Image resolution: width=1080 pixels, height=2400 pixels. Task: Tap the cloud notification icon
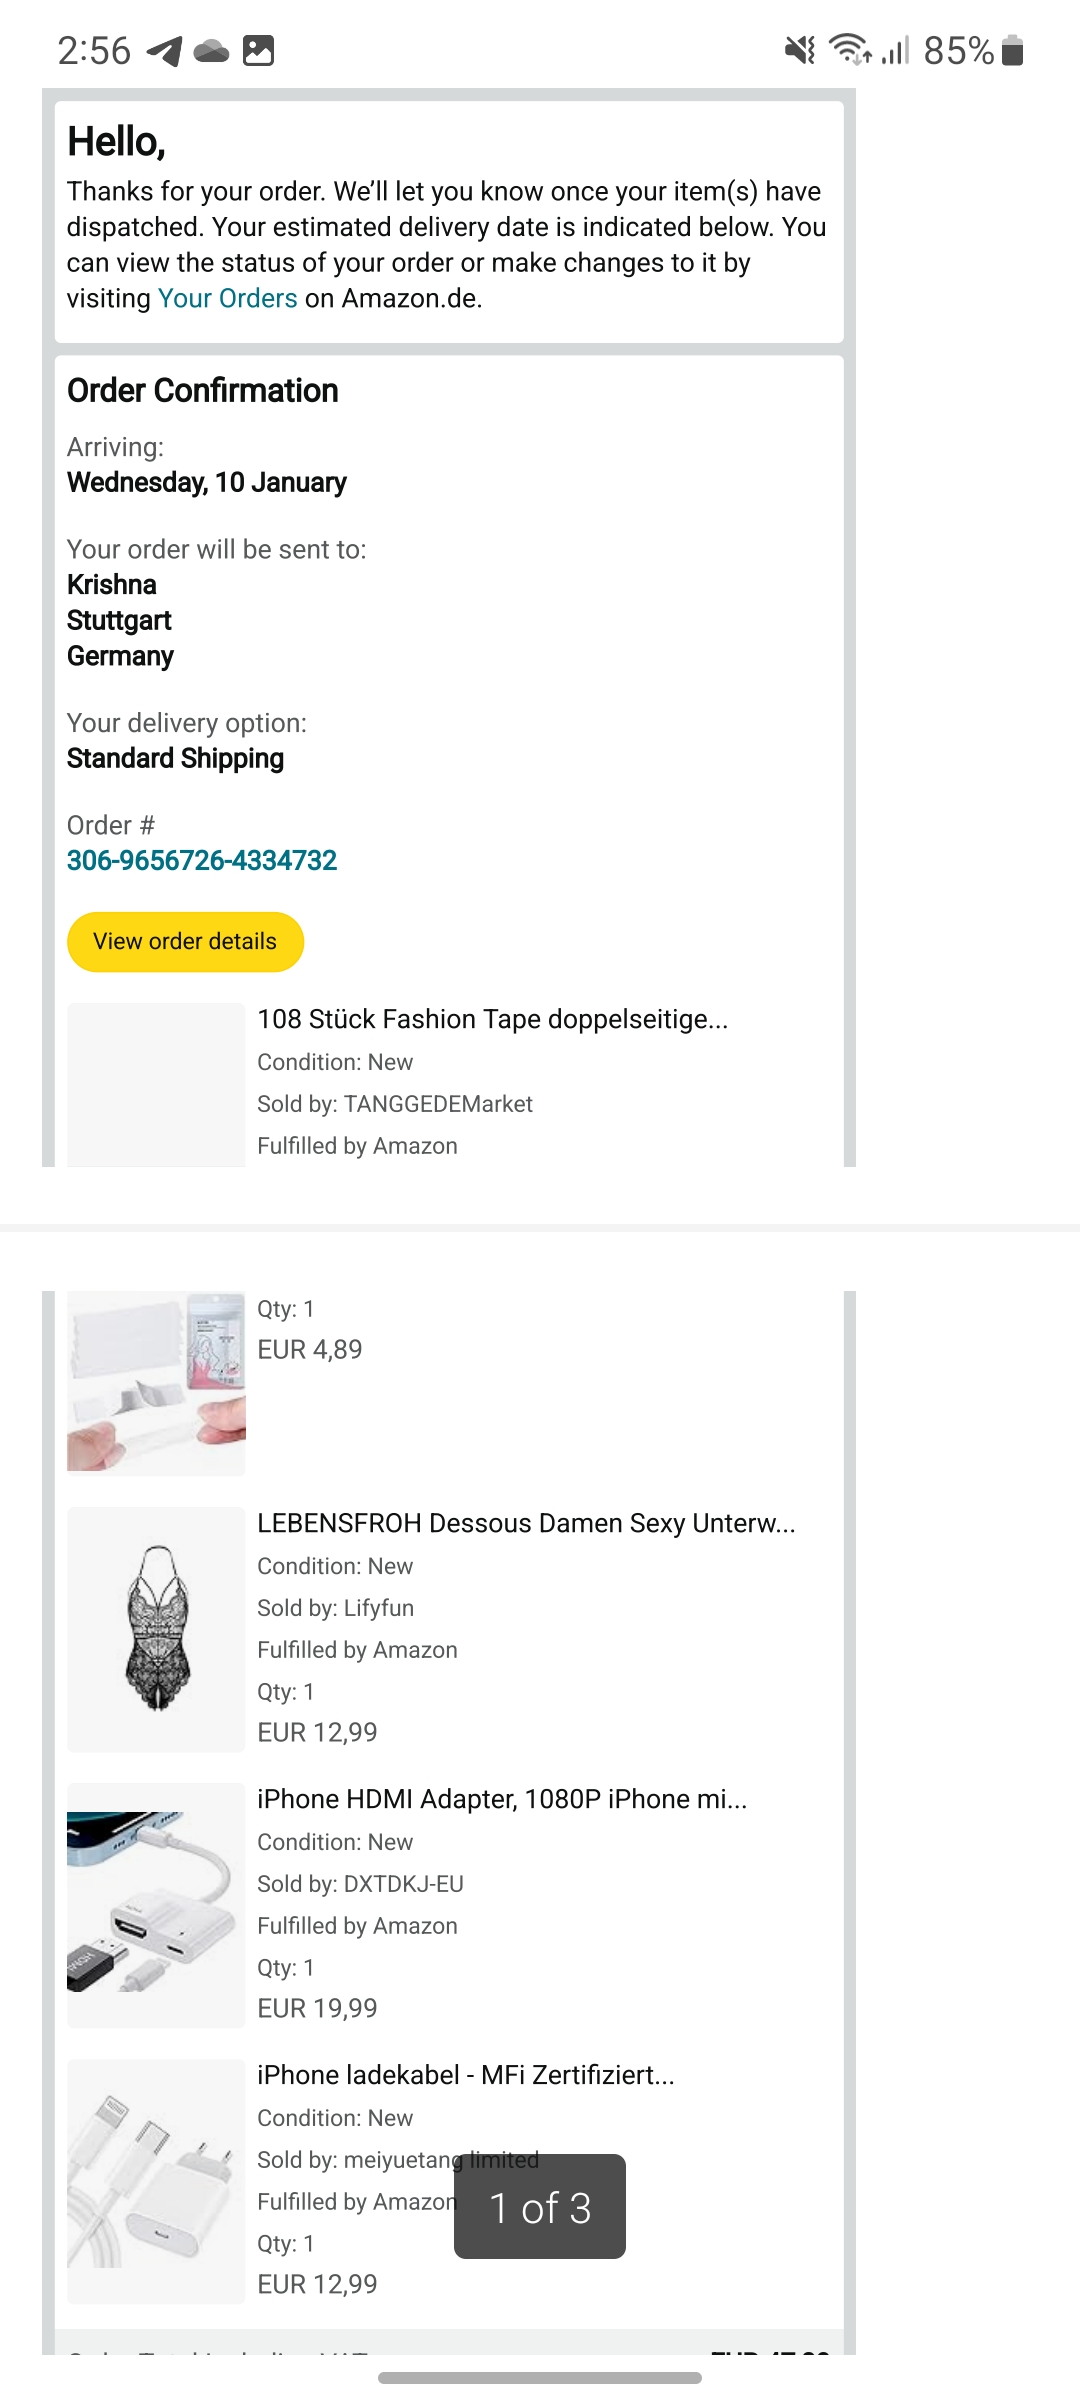211,51
